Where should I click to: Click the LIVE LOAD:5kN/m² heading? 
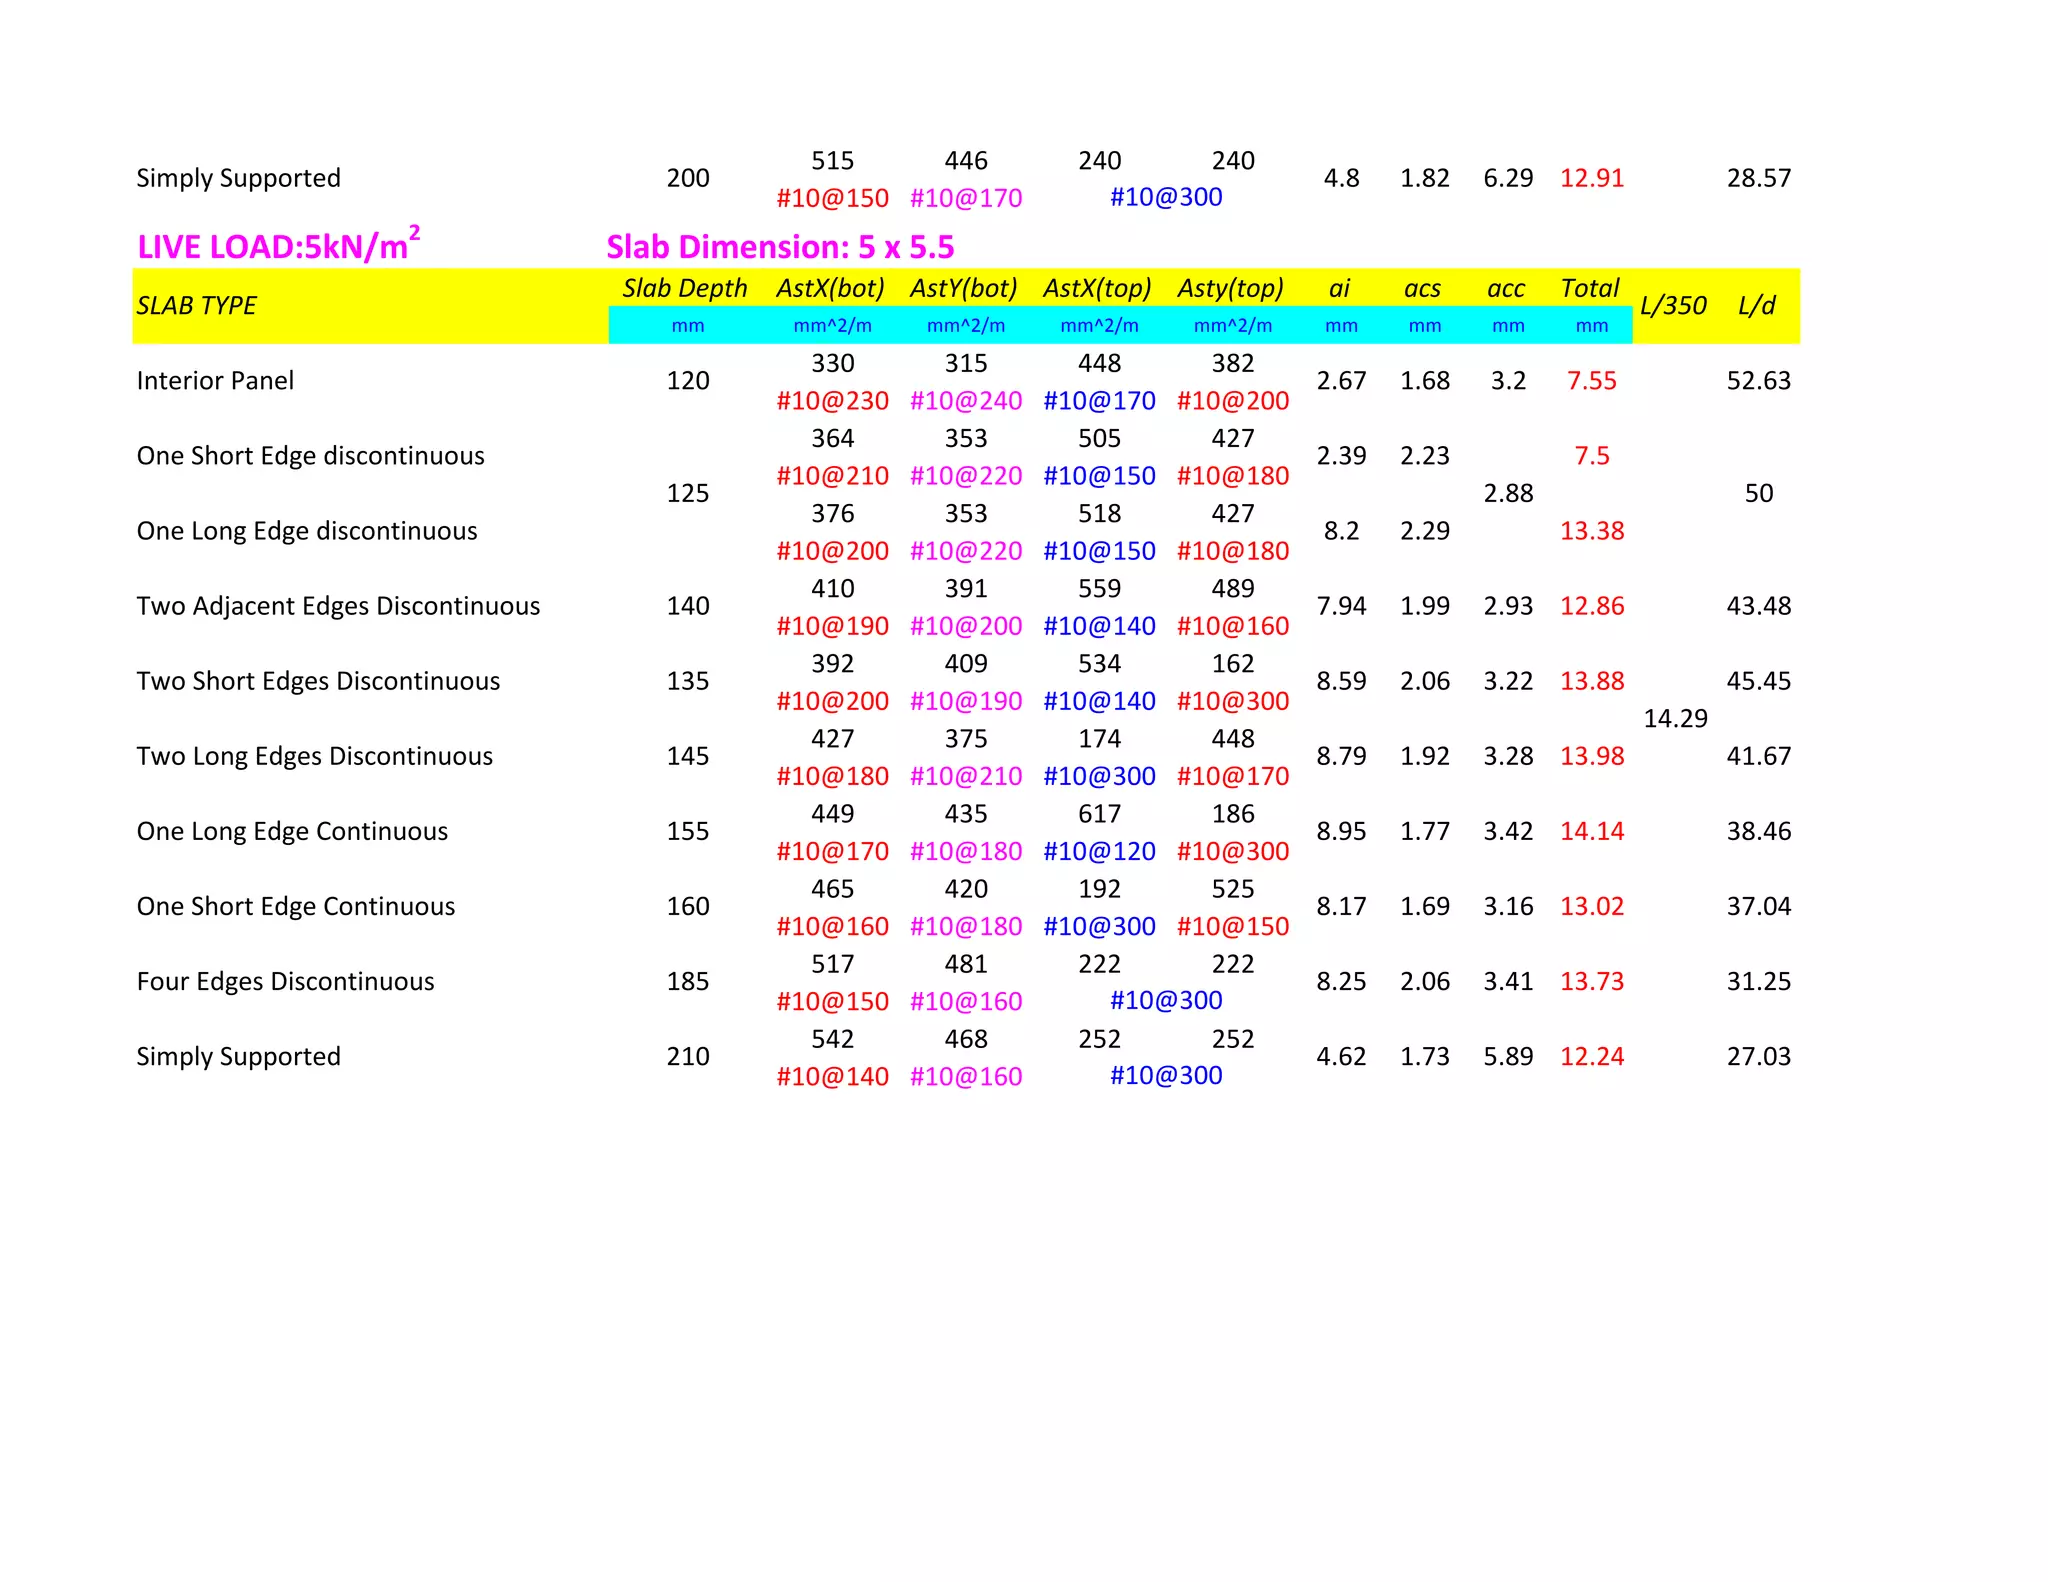[x=278, y=246]
